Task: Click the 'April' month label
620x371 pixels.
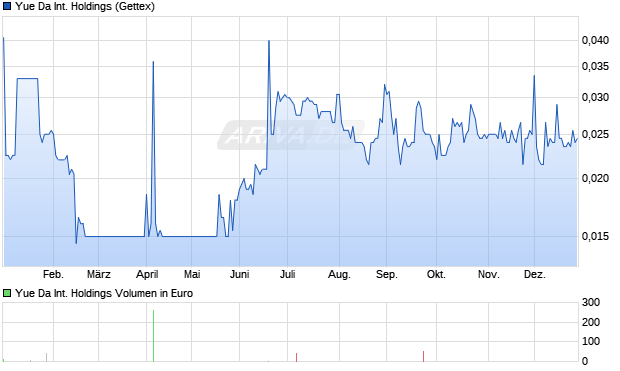Action: coord(147,274)
